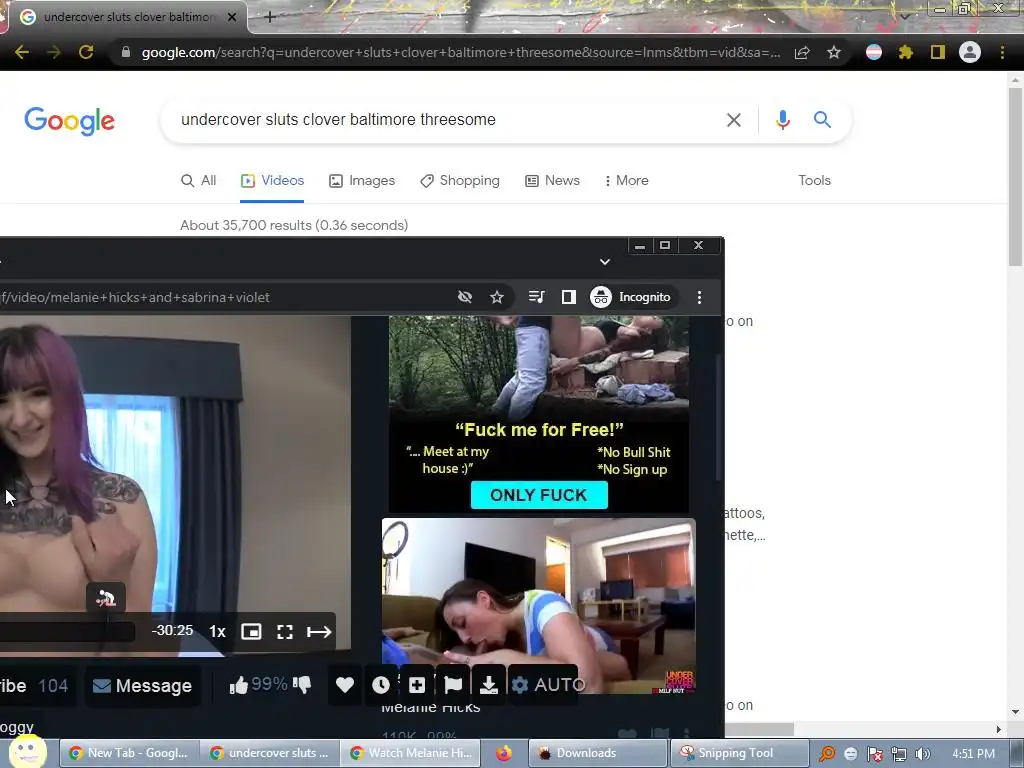Open the Chrome profile avatar menu
Viewport: 1024px width, 768px height.
point(970,52)
